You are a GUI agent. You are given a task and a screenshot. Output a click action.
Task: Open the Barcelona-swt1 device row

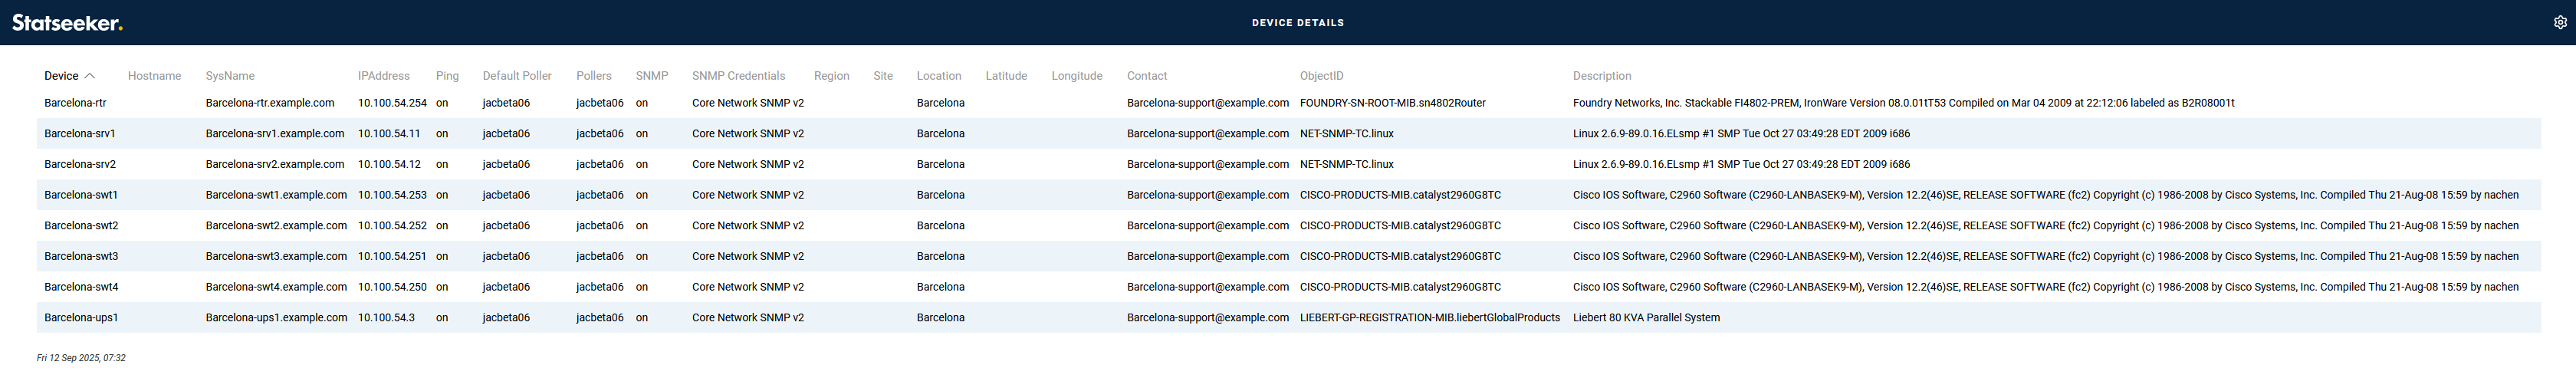(x=81, y=195)
